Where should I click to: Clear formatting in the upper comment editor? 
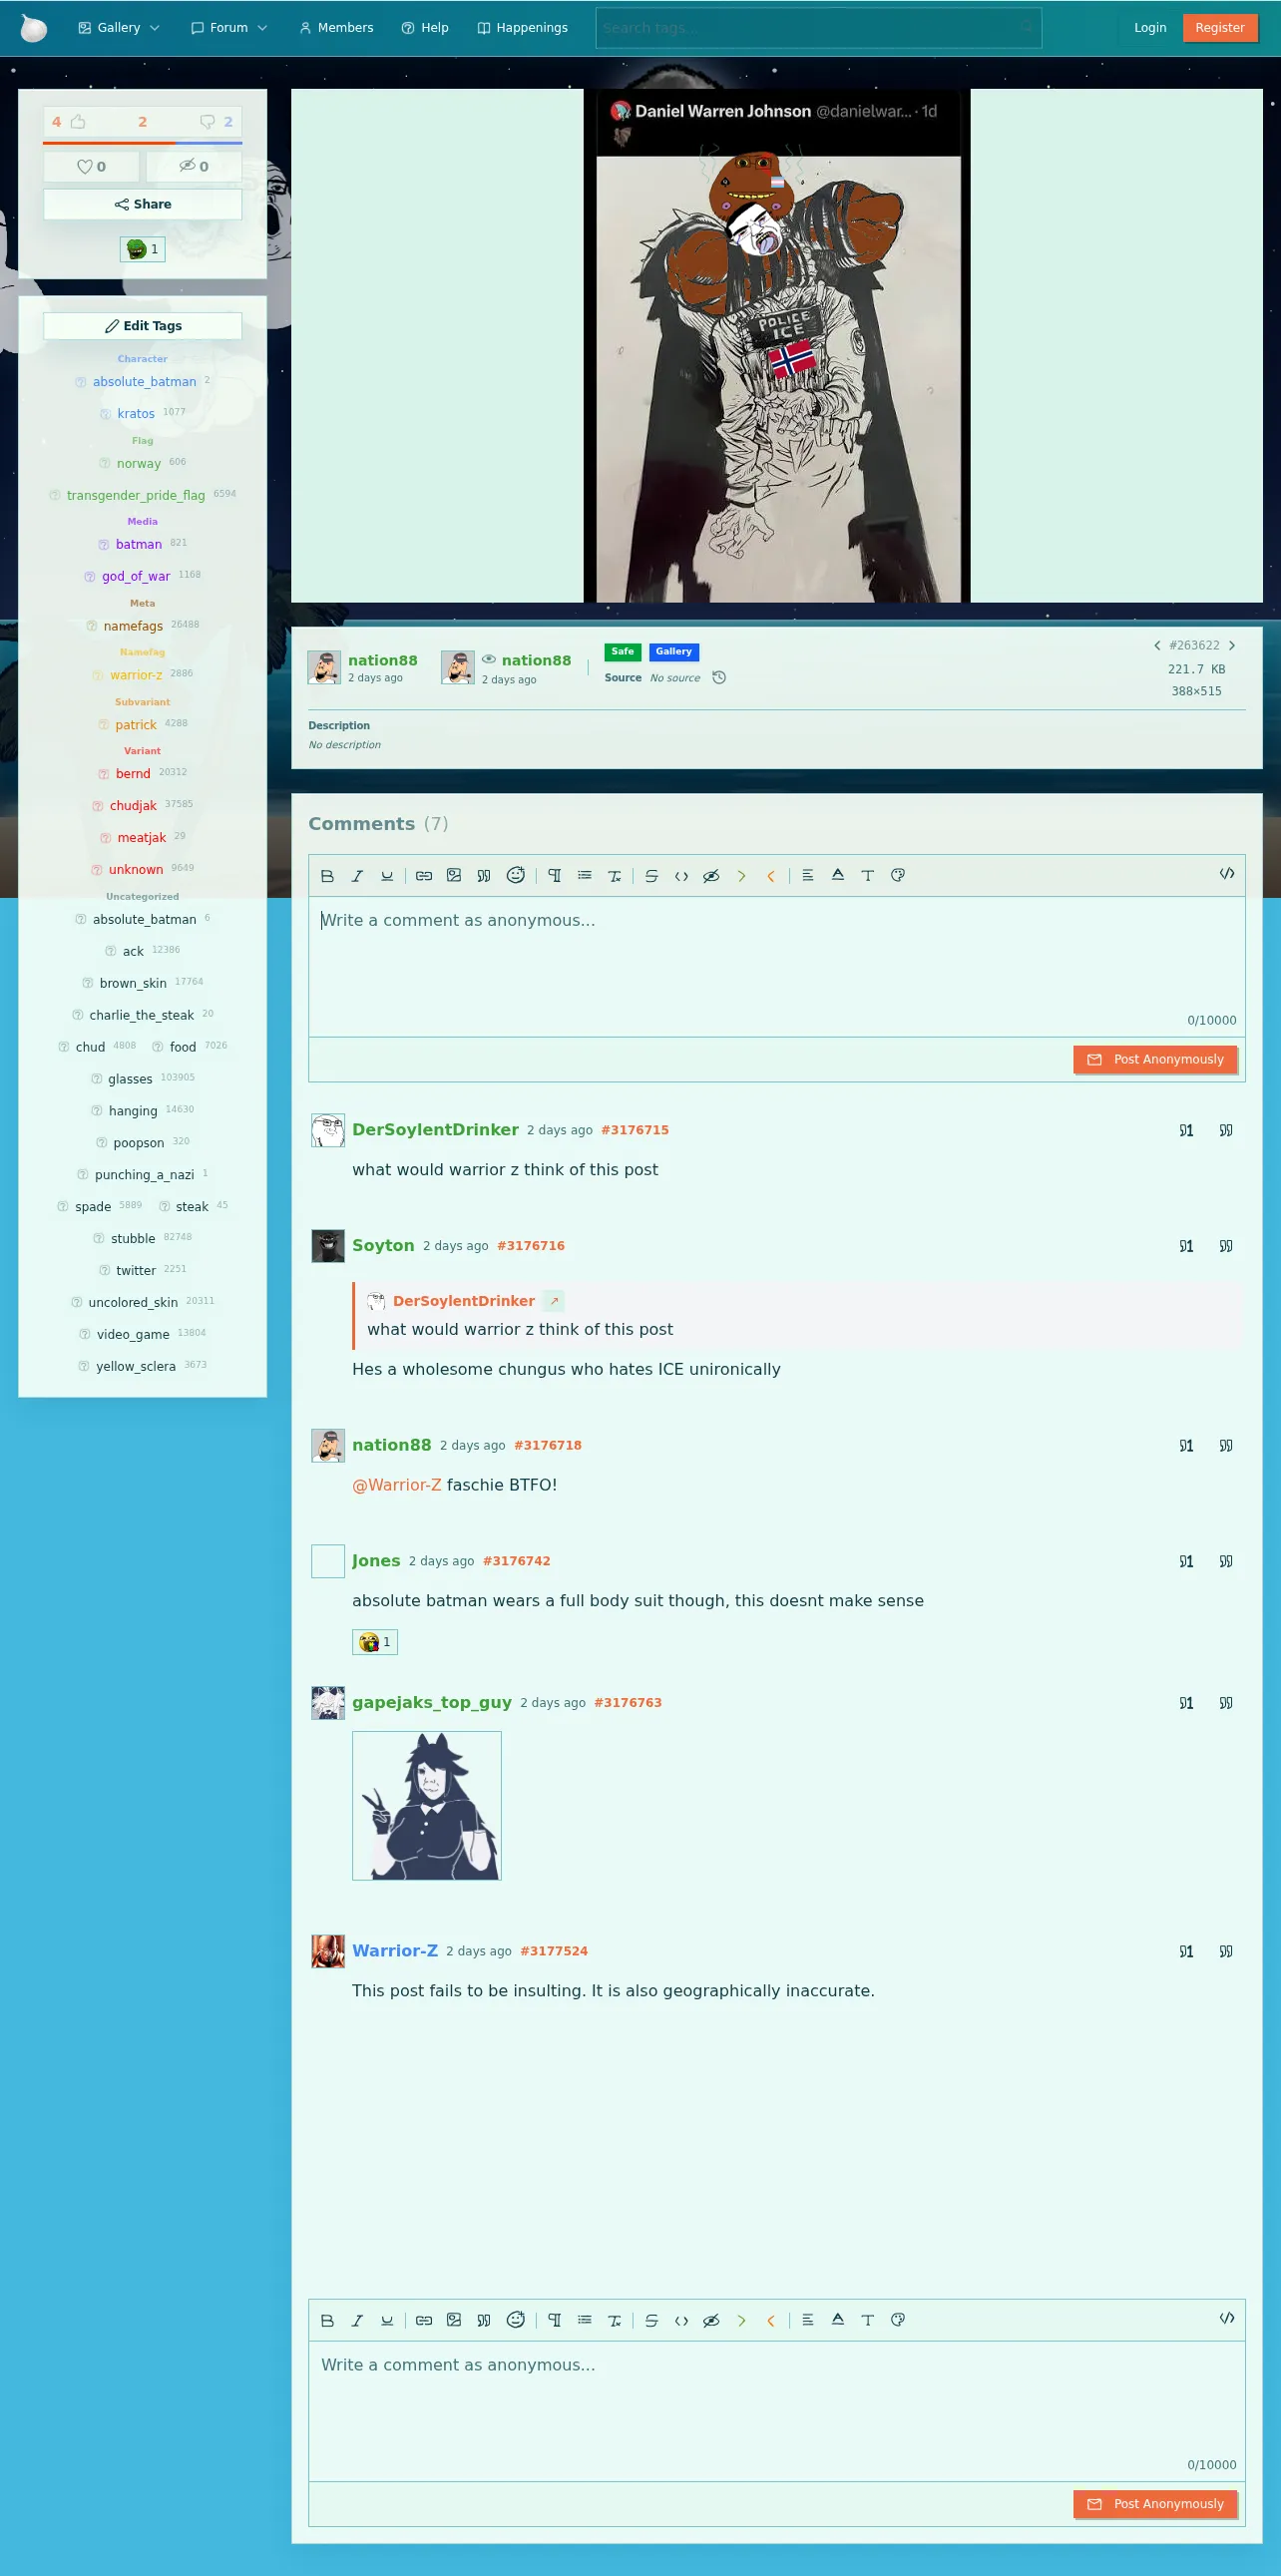click(x=615, y=876)
